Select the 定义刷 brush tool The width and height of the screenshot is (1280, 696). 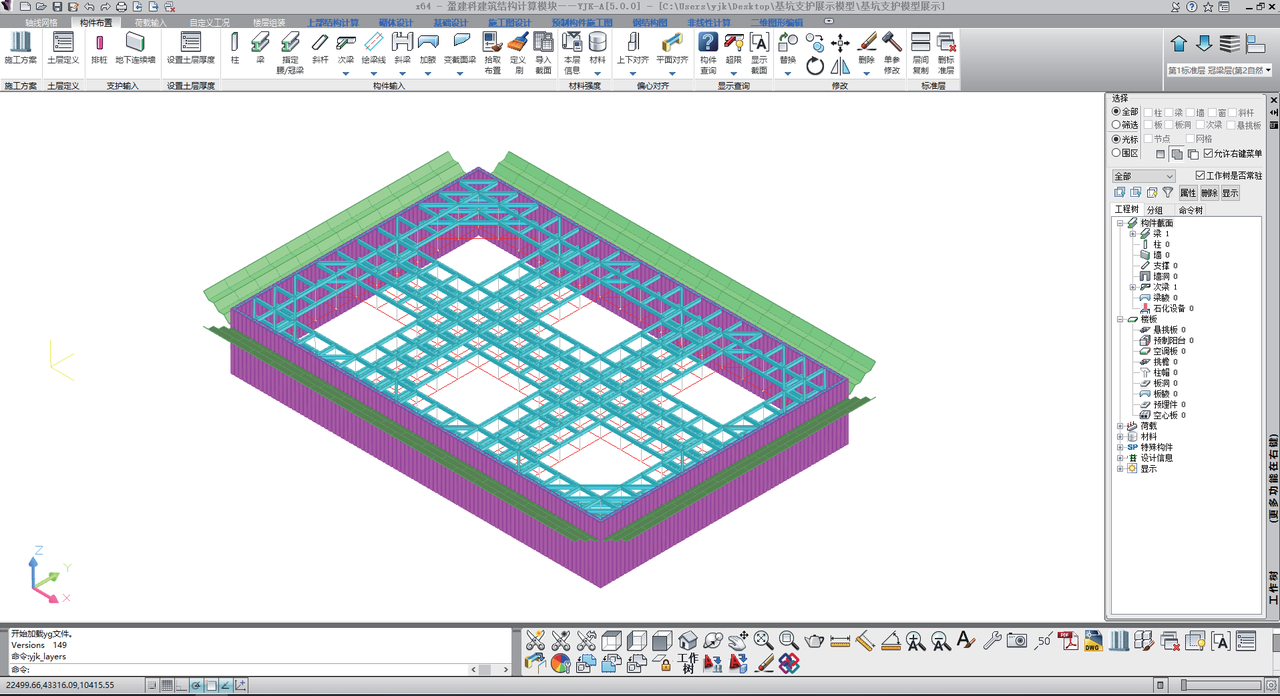click(x=517, y=53)
